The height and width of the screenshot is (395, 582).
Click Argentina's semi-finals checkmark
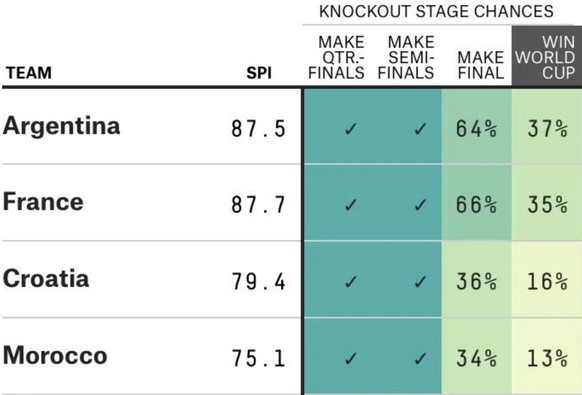coord(420,129)
